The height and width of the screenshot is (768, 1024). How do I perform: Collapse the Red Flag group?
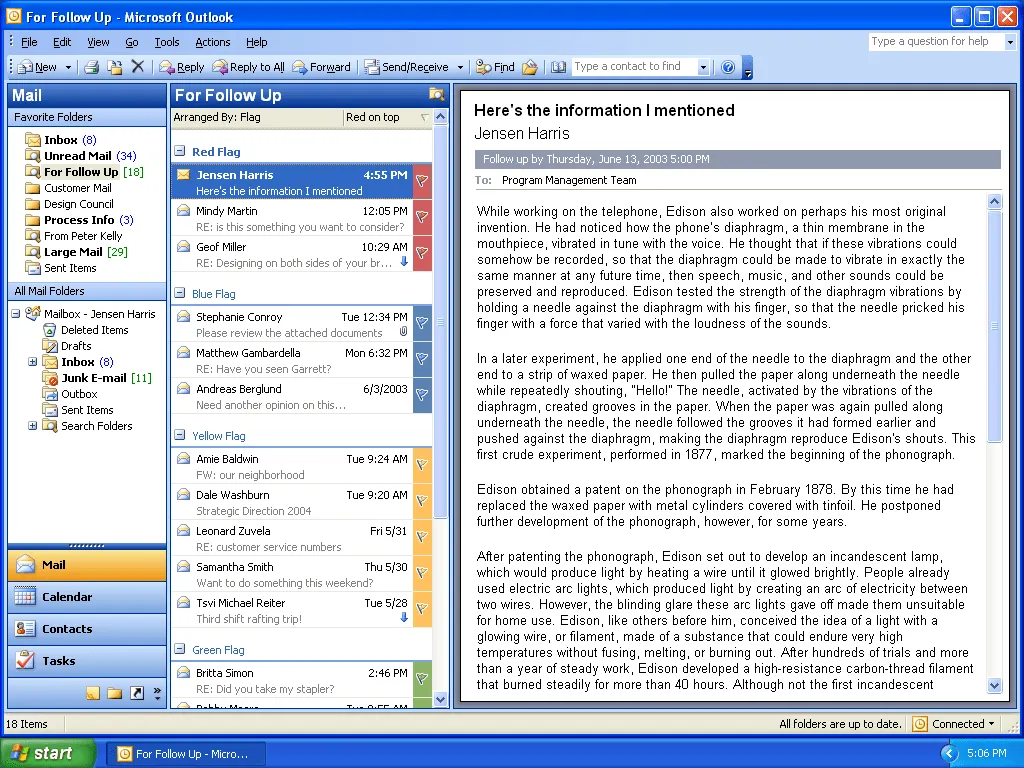180,151
